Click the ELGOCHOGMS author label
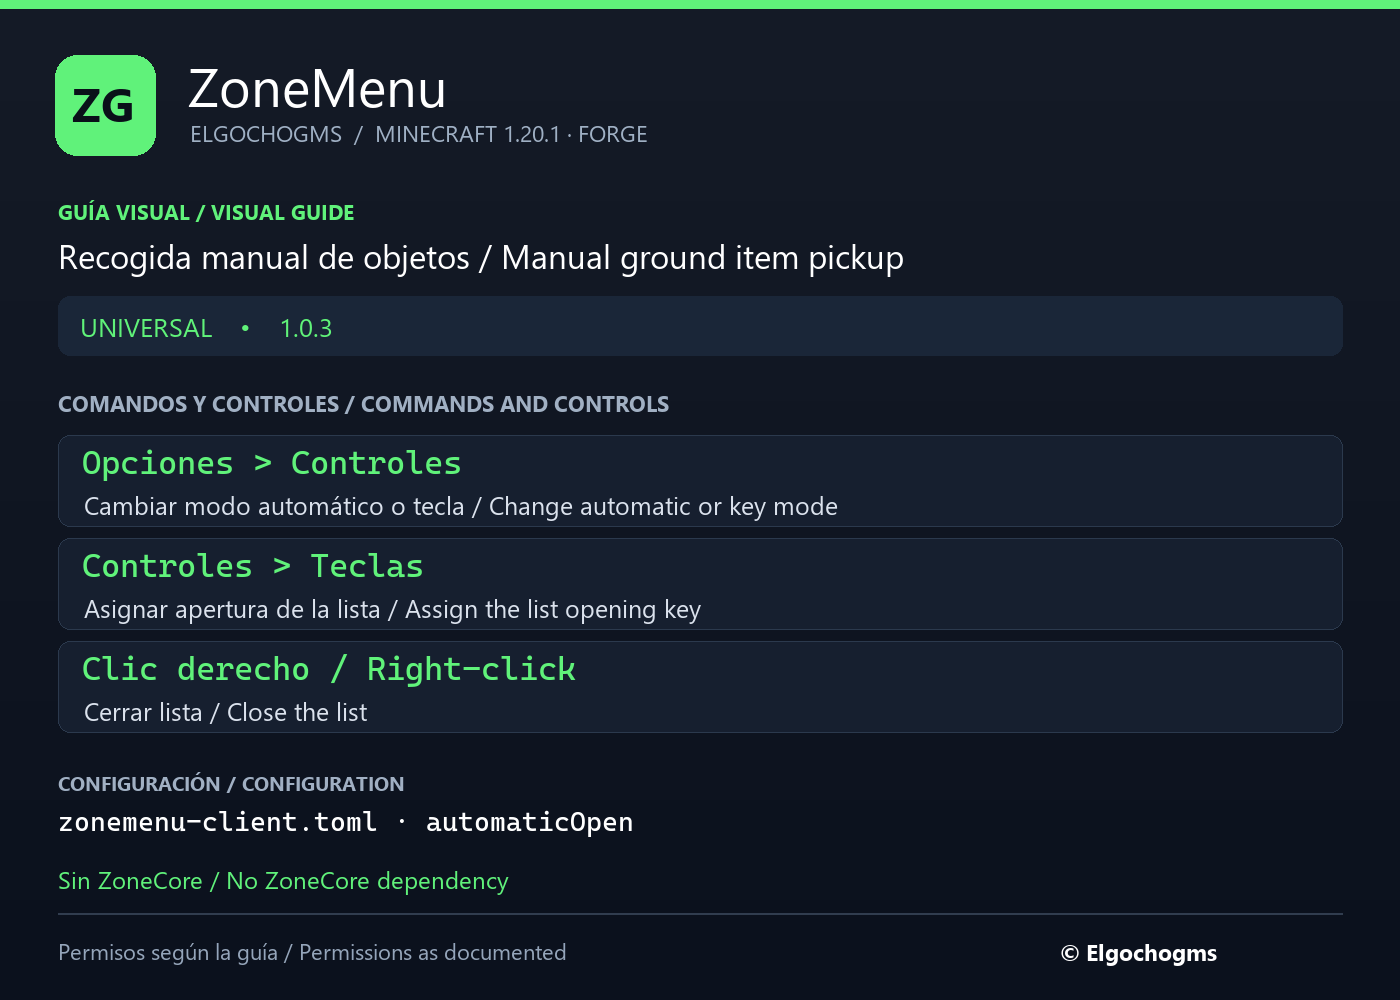 tap(266, 134)
